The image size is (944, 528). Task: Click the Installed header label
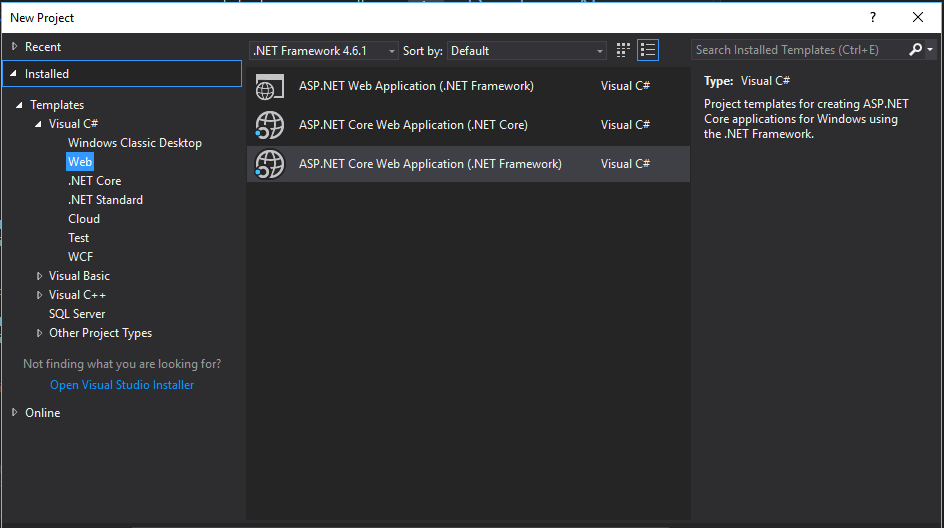pos(47,73)
